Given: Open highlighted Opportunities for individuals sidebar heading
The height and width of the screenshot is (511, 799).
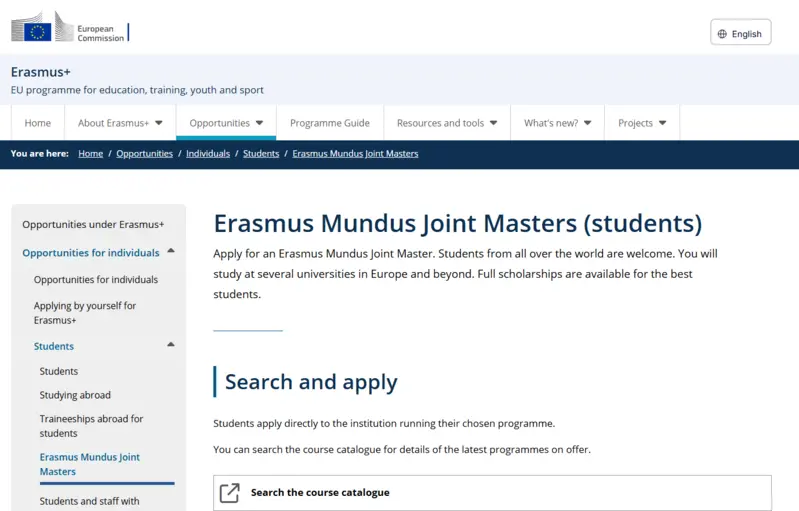Looking at the screenshot, I should pos(91,253).
